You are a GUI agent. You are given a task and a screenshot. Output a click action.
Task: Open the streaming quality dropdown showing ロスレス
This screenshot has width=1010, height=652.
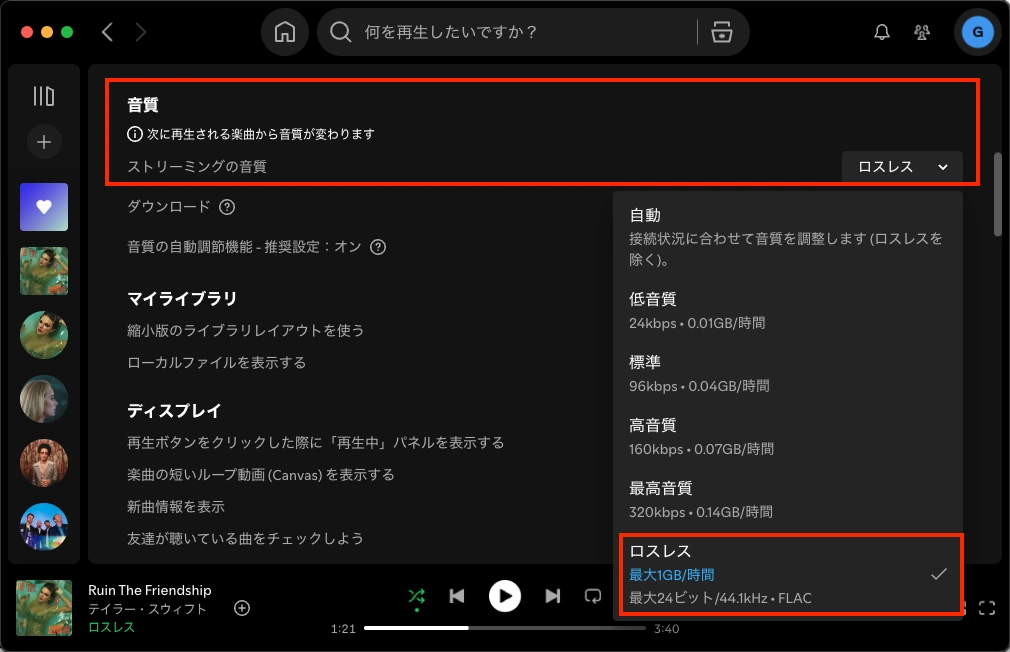902,166
